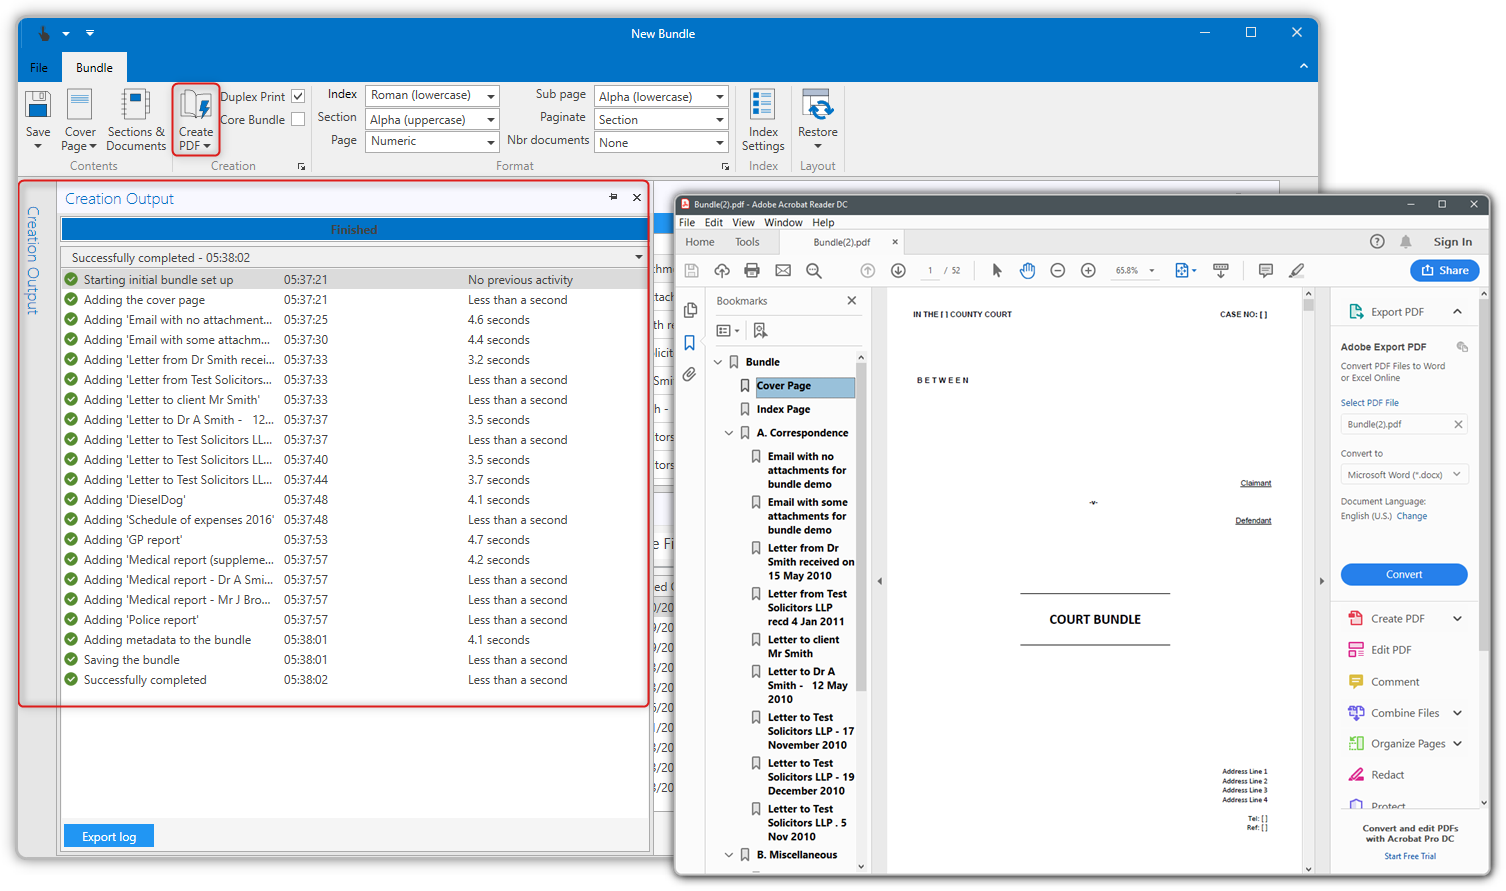The image size is (1506, 891).
Task: Click the Index Settings icon
Action: [x=763, y=108]
